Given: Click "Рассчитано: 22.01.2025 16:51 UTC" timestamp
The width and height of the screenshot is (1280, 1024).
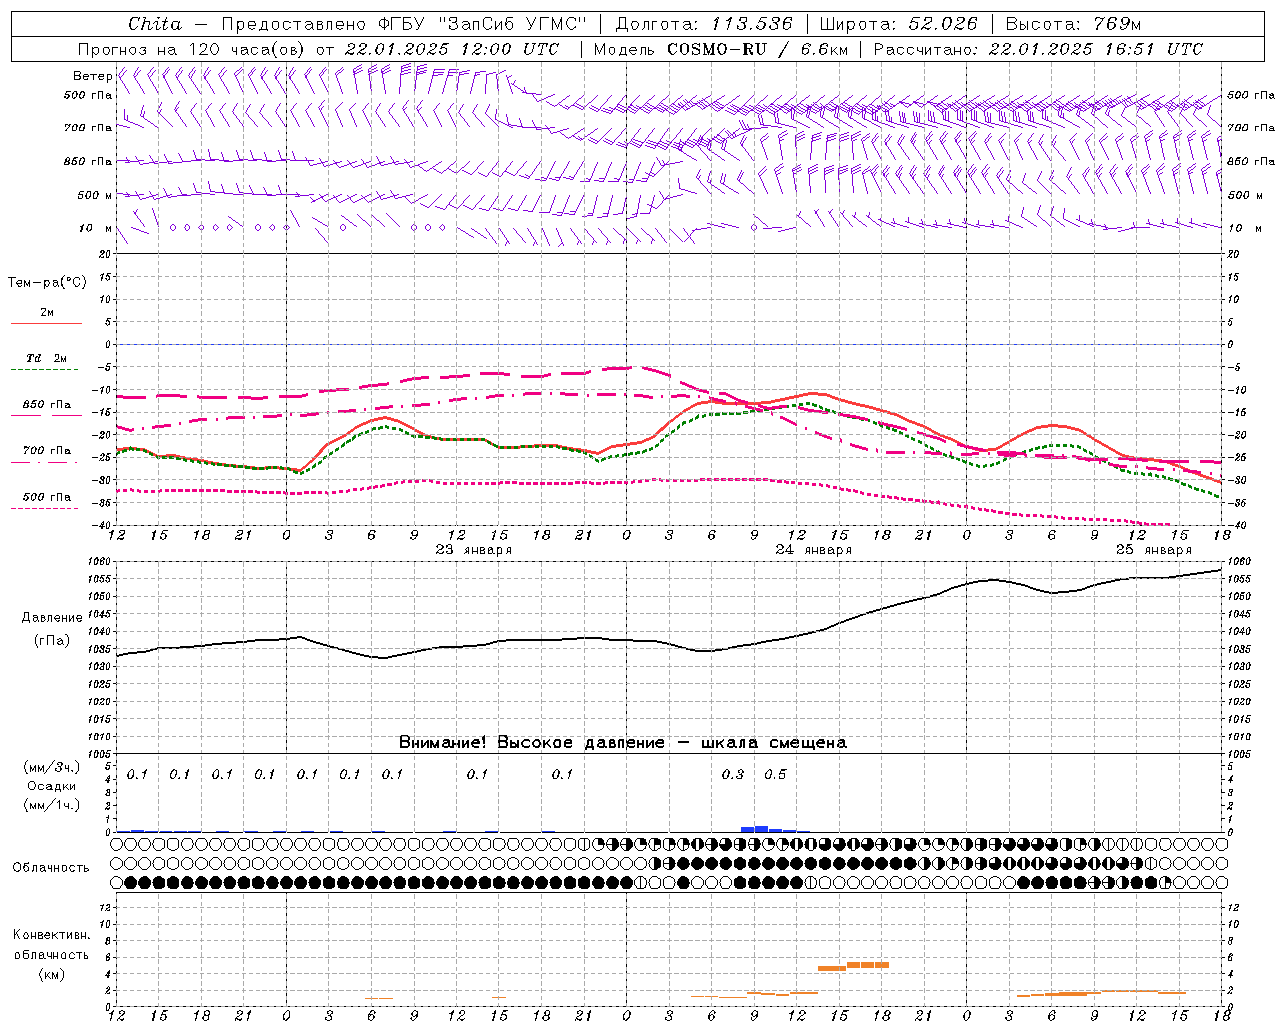Looking at the screenshot, I should (x=1038, y=49).
